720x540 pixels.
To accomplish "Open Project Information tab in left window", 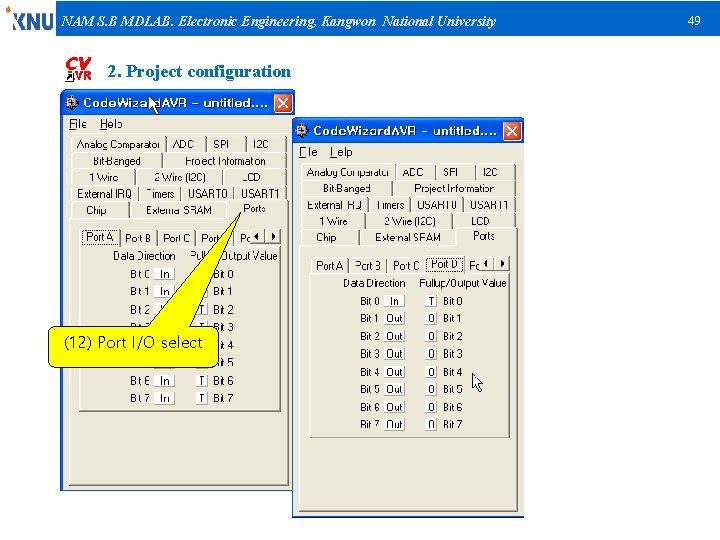I will [x=225, y=161].
